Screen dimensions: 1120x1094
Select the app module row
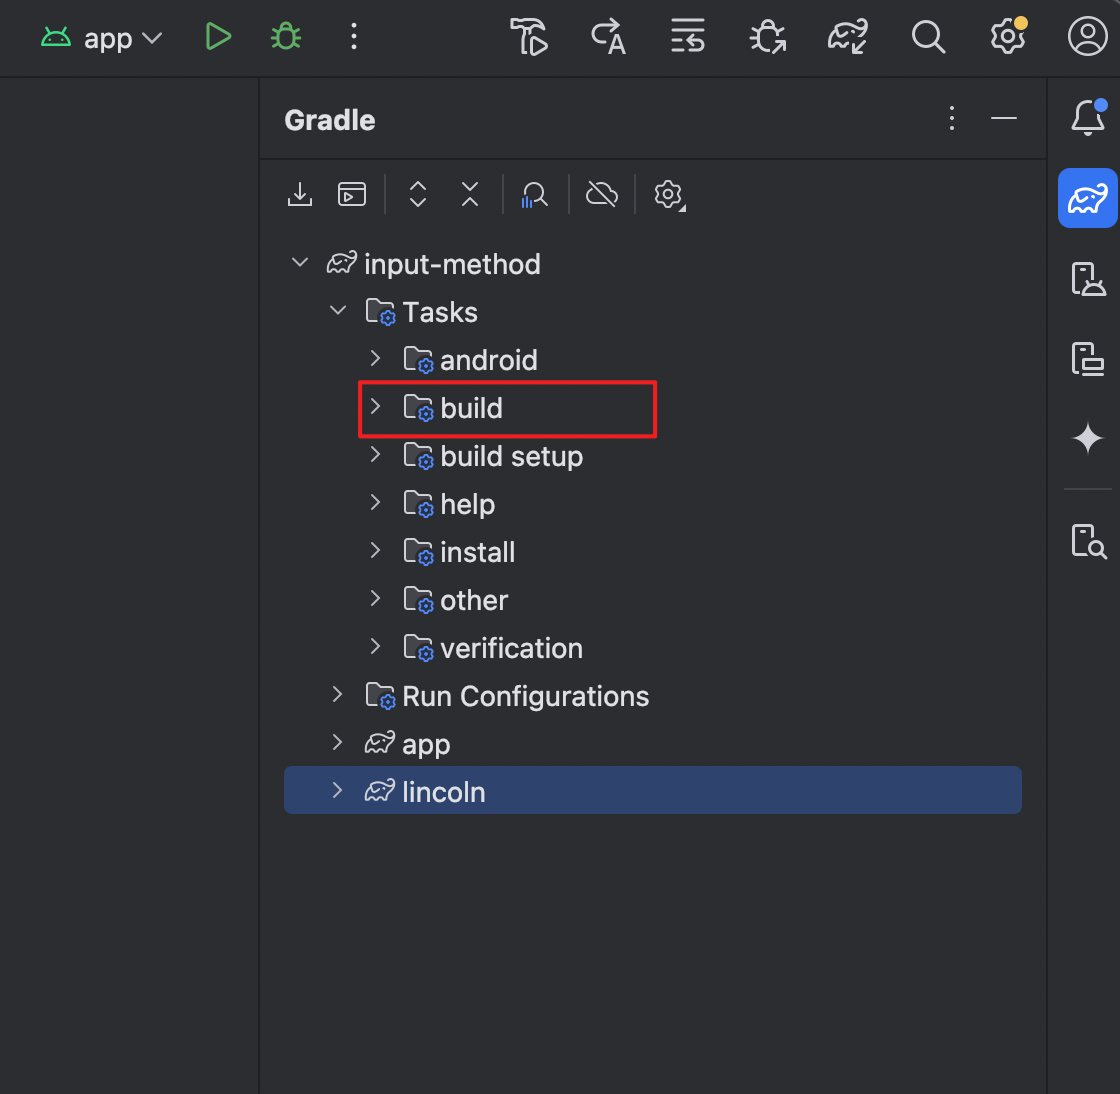pyautogui.click(x=653, y=743)
